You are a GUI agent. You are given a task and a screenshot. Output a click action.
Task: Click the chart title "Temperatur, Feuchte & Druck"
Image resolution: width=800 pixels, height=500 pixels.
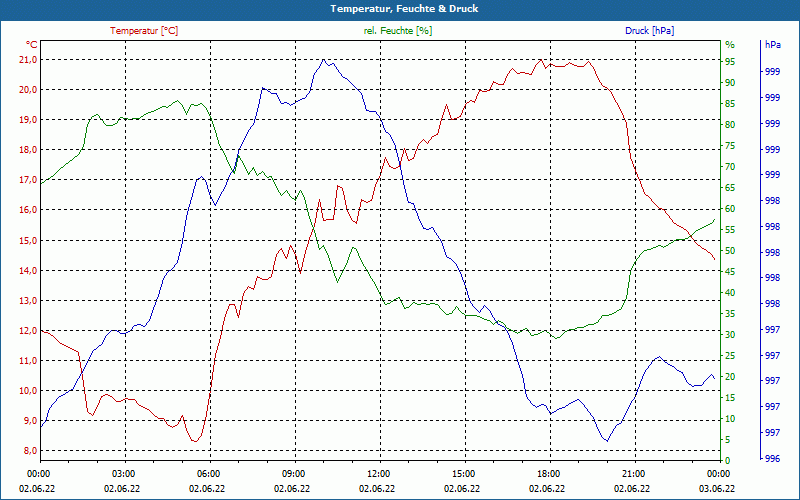404,9
